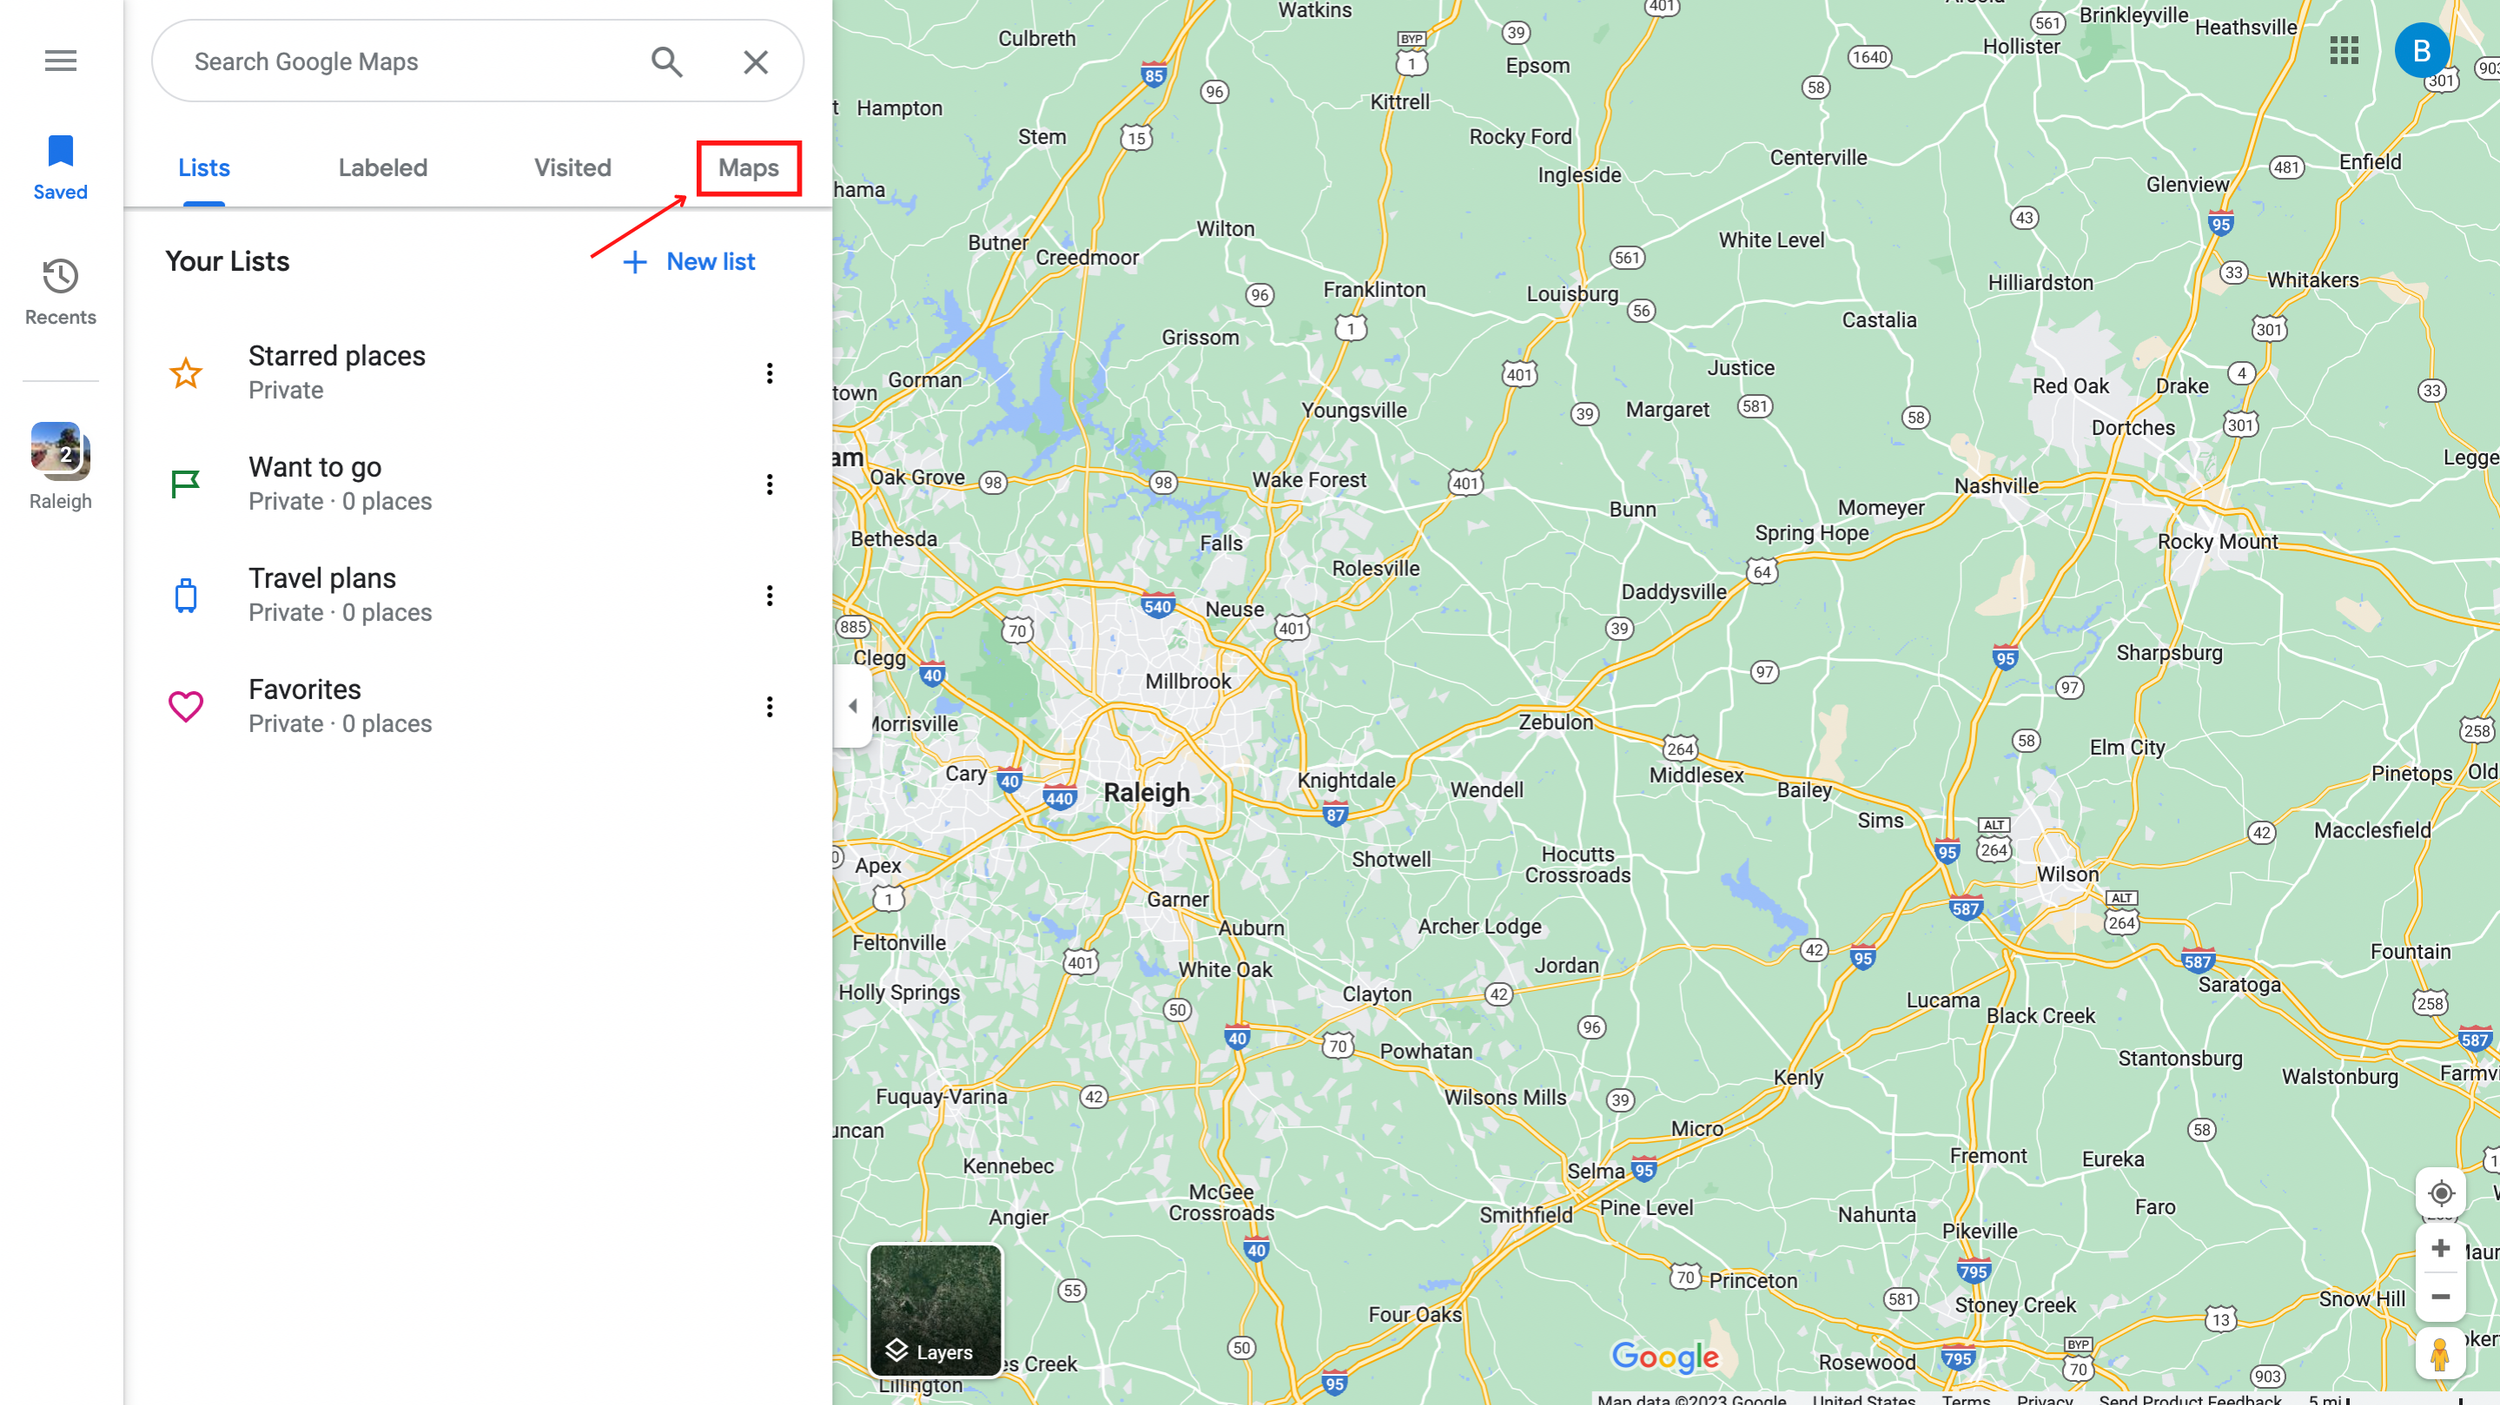Open the Google apps grid
2500x1405 pixels.
(2343, 50)
